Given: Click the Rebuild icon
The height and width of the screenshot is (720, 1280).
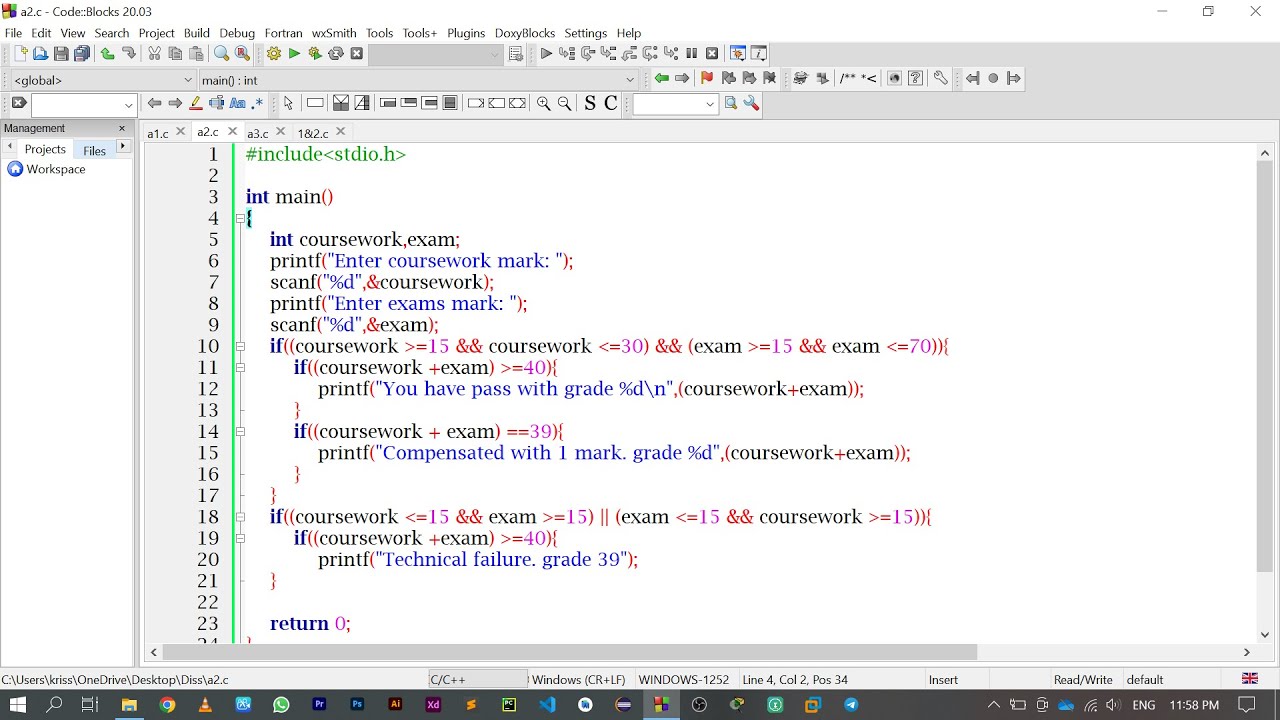Looking at the screenshot, I should click(x=336, y=54).
